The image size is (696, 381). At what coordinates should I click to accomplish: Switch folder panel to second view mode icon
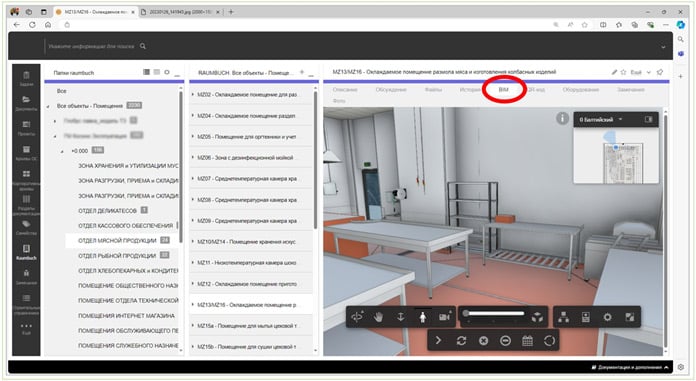[157, 72]
